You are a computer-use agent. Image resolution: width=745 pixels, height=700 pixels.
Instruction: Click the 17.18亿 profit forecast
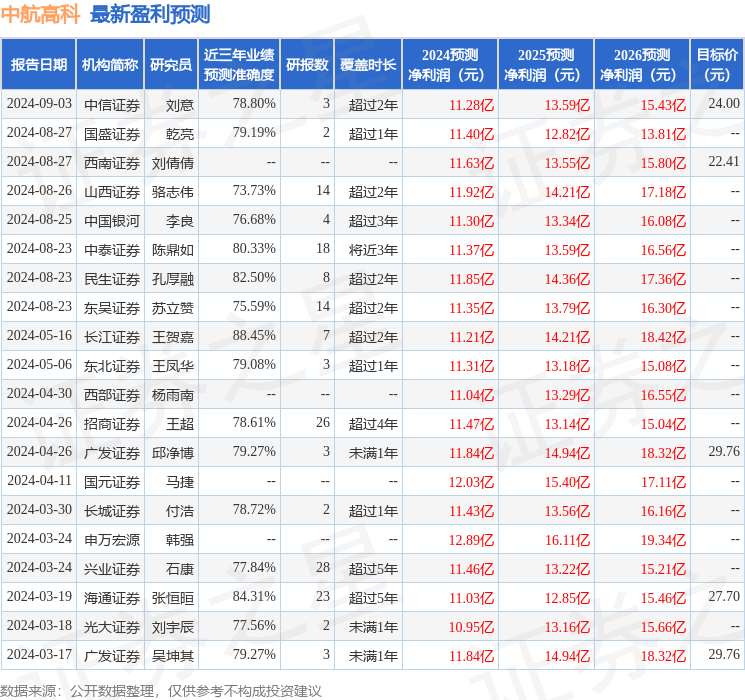pyautogui.click(x=663, y=192)
